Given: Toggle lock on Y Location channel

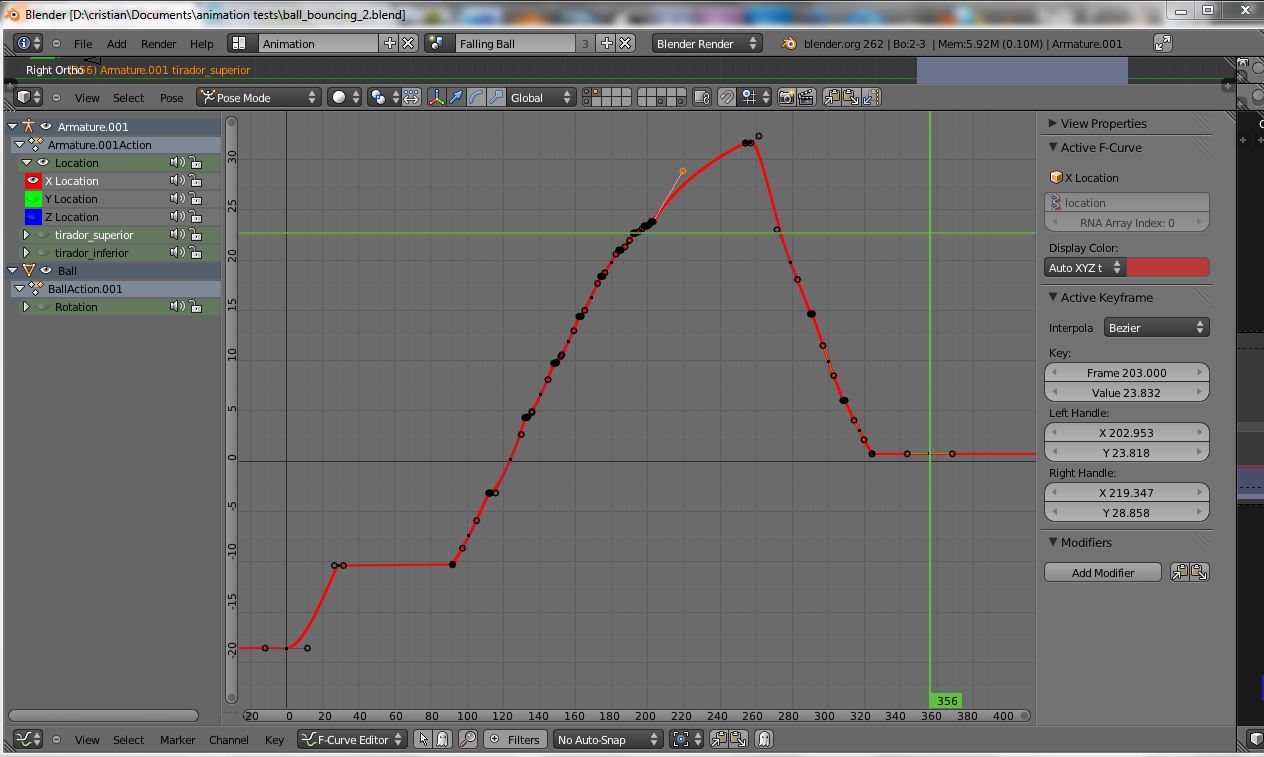Looking at the screenshot, I should tap(195, 198).
